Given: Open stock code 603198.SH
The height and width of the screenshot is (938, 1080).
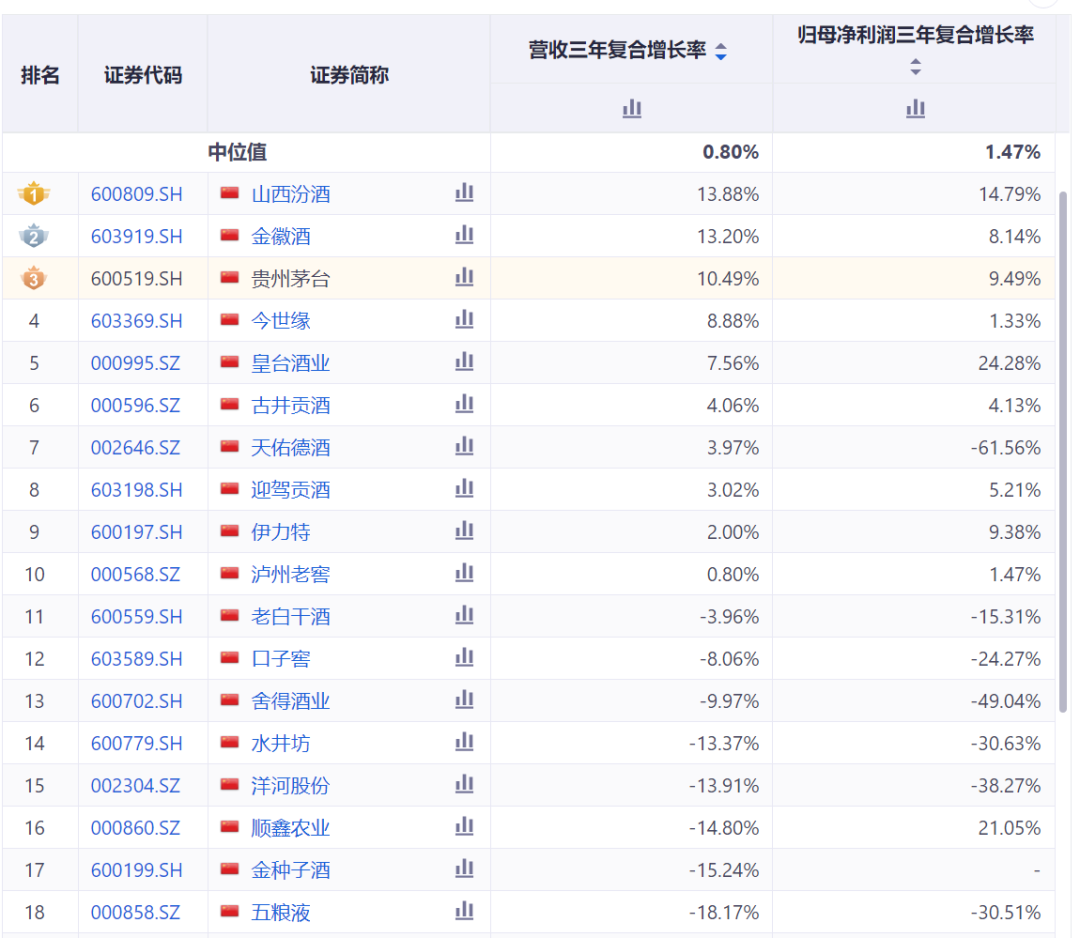Looking at the screenshot, I should click(x=136, y=490).
